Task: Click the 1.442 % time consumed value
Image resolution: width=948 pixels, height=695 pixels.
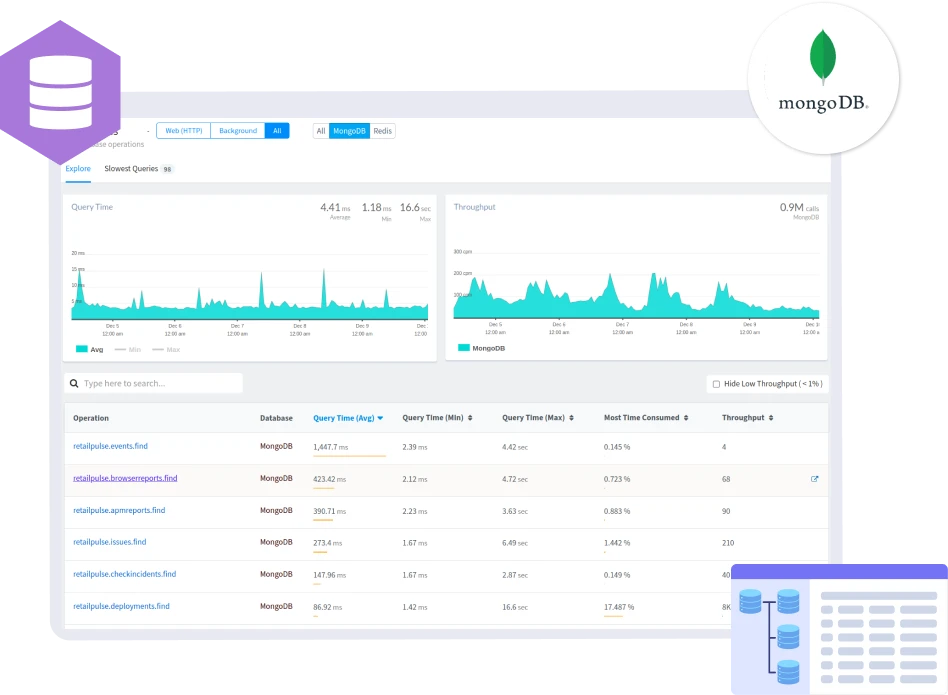Action: (x=617, y=543)
